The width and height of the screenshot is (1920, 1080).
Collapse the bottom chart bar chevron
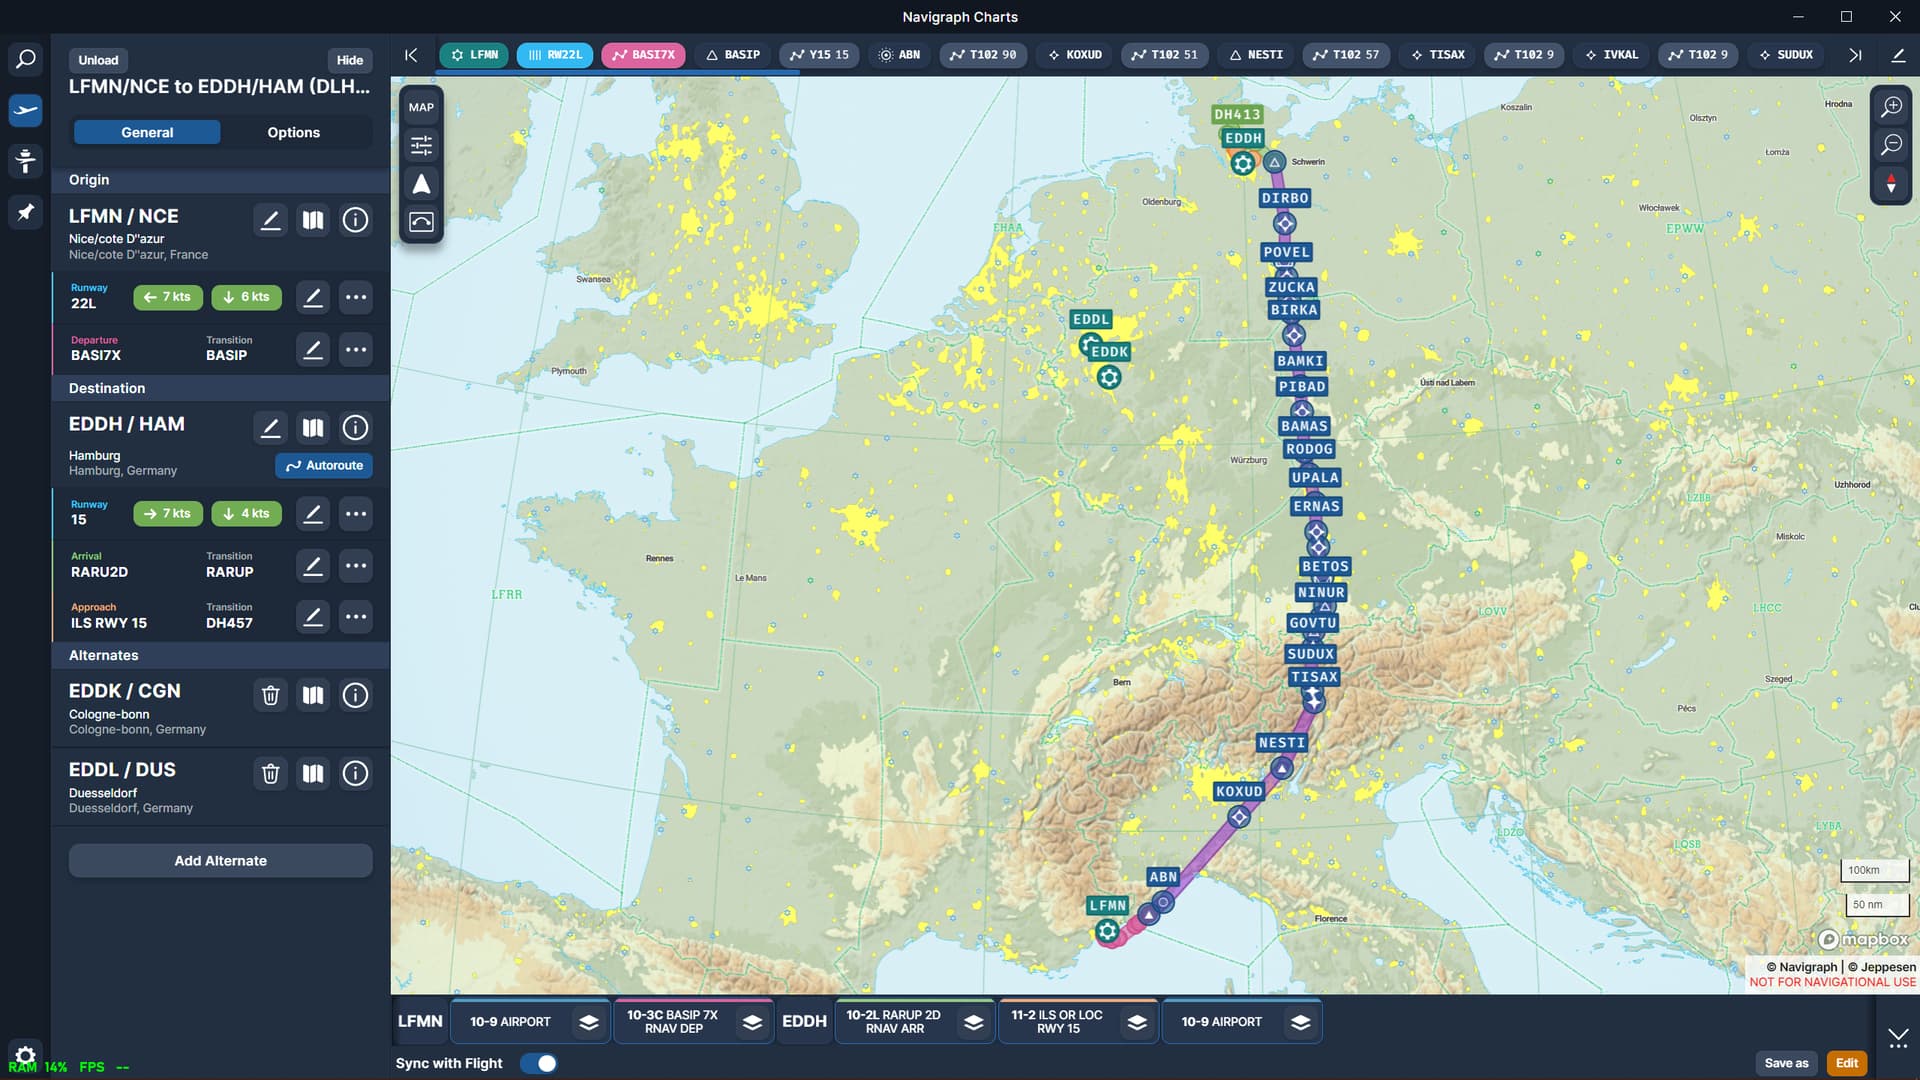pos(1898,1038)
